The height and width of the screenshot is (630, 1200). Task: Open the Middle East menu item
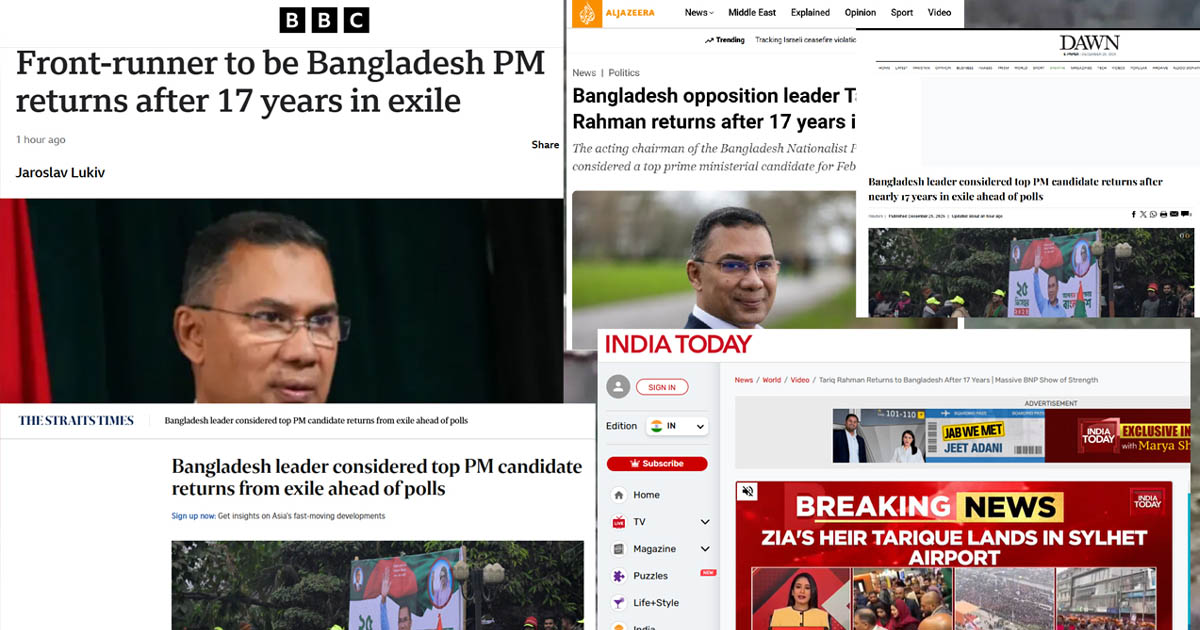click(752, 13)
